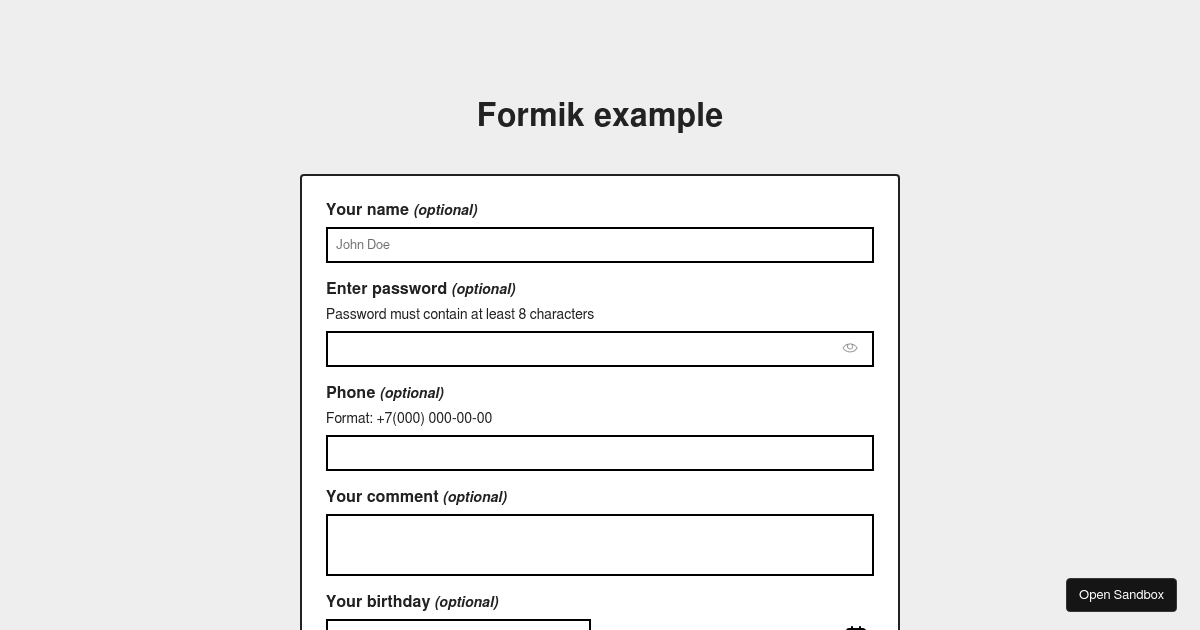This screenshot has height=630, width=1200.
Task: Click the password length requirement hint text
Action: [460, 314]
